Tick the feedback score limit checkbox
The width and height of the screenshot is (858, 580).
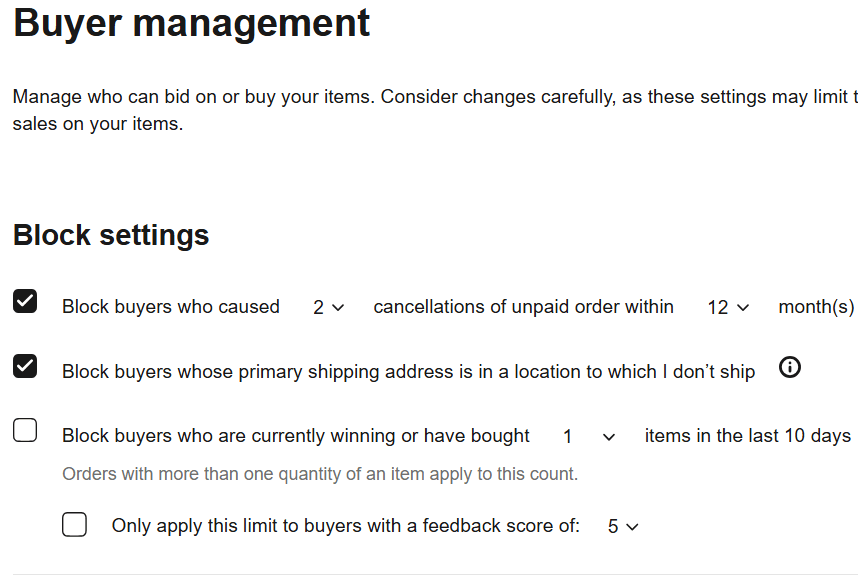[x=74, y=525]
